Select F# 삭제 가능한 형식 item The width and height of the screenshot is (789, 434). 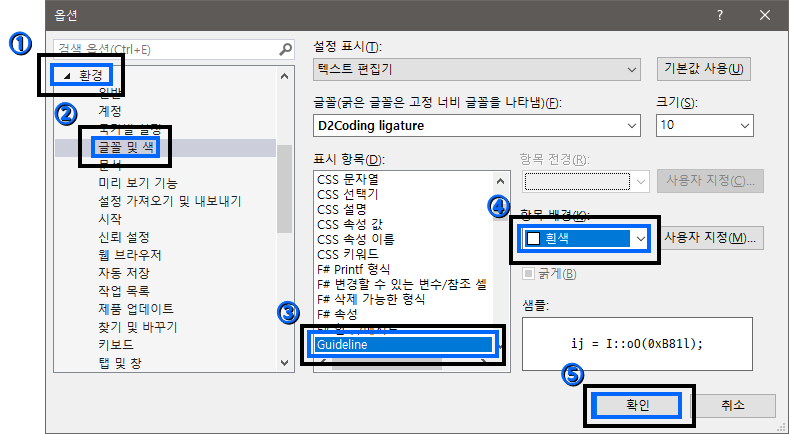(x=371, y=300)
